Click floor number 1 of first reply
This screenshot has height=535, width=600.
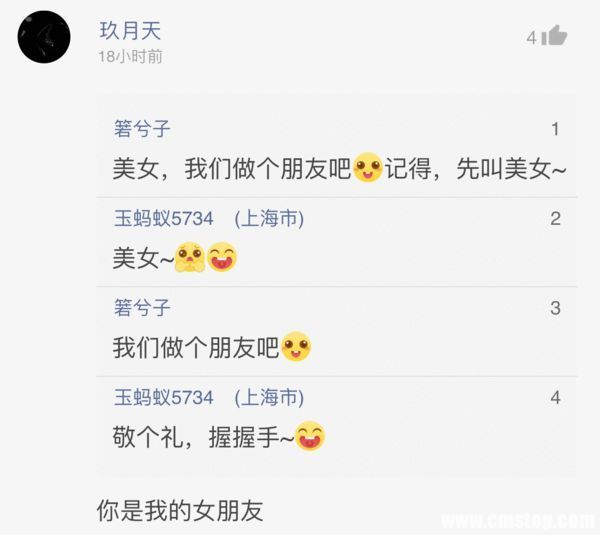pos(556,129)
